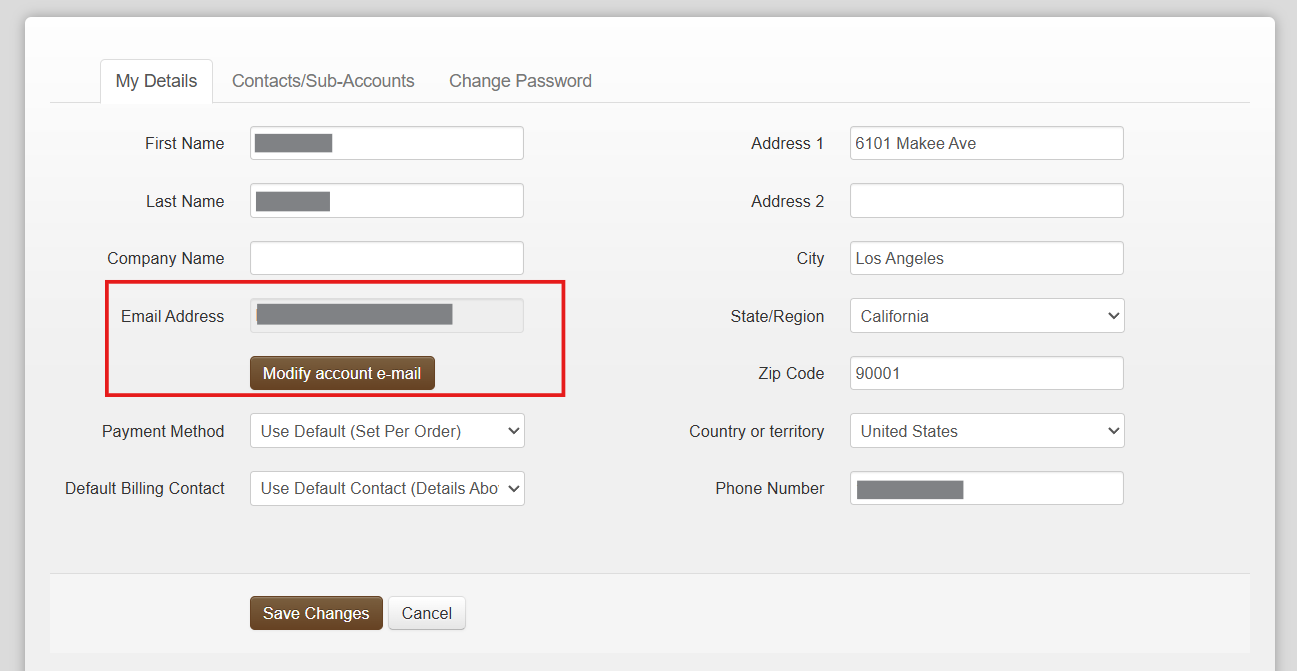Open the State/Region dropdown

(x=987, y=316)
